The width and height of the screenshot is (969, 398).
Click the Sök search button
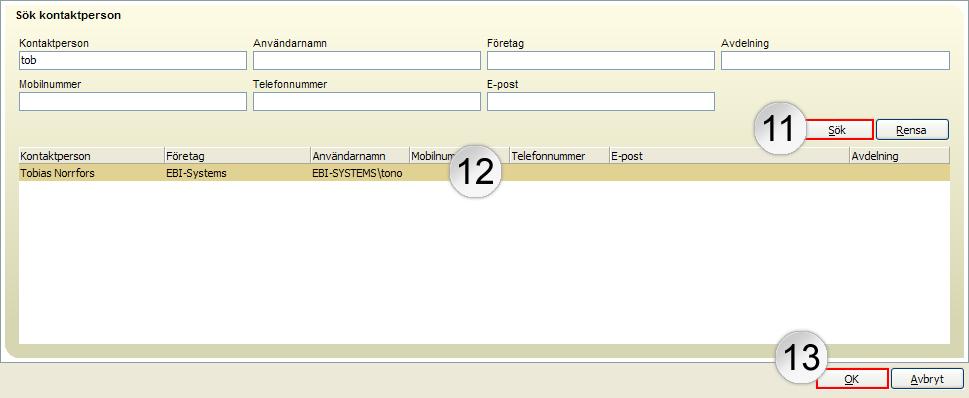pos(838,130)
